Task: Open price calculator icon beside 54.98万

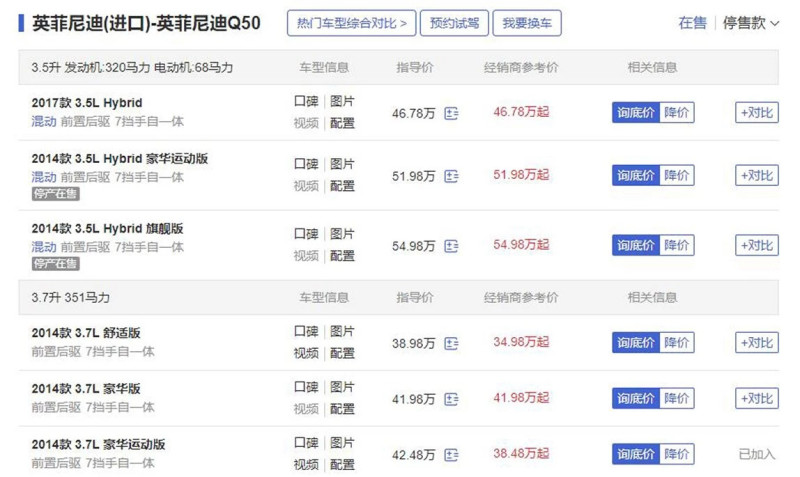Action: pyautogui.click(x=451, y=246)
